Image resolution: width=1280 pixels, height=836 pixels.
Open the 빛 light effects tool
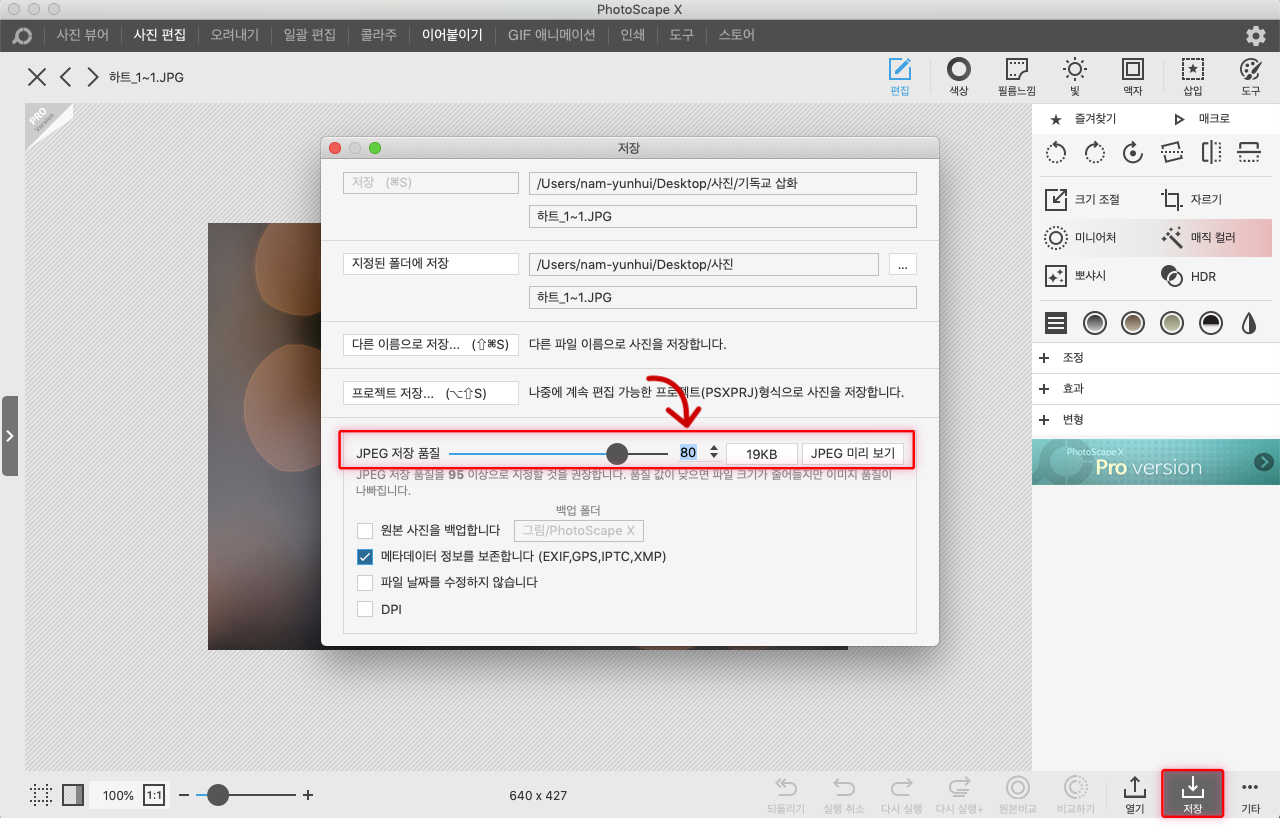(x=1075, y=76)
